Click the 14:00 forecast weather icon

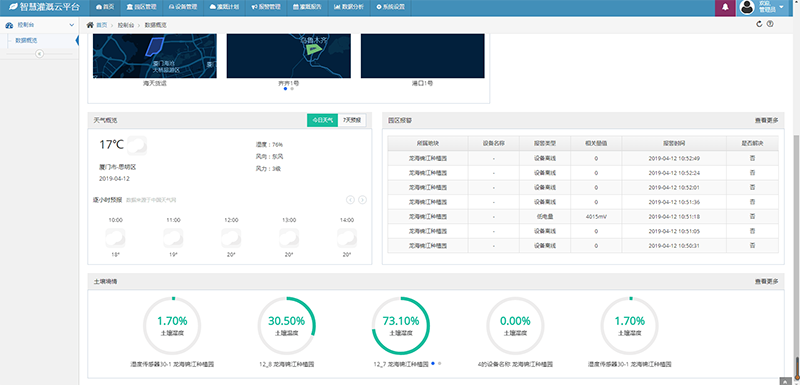point(347,238)
